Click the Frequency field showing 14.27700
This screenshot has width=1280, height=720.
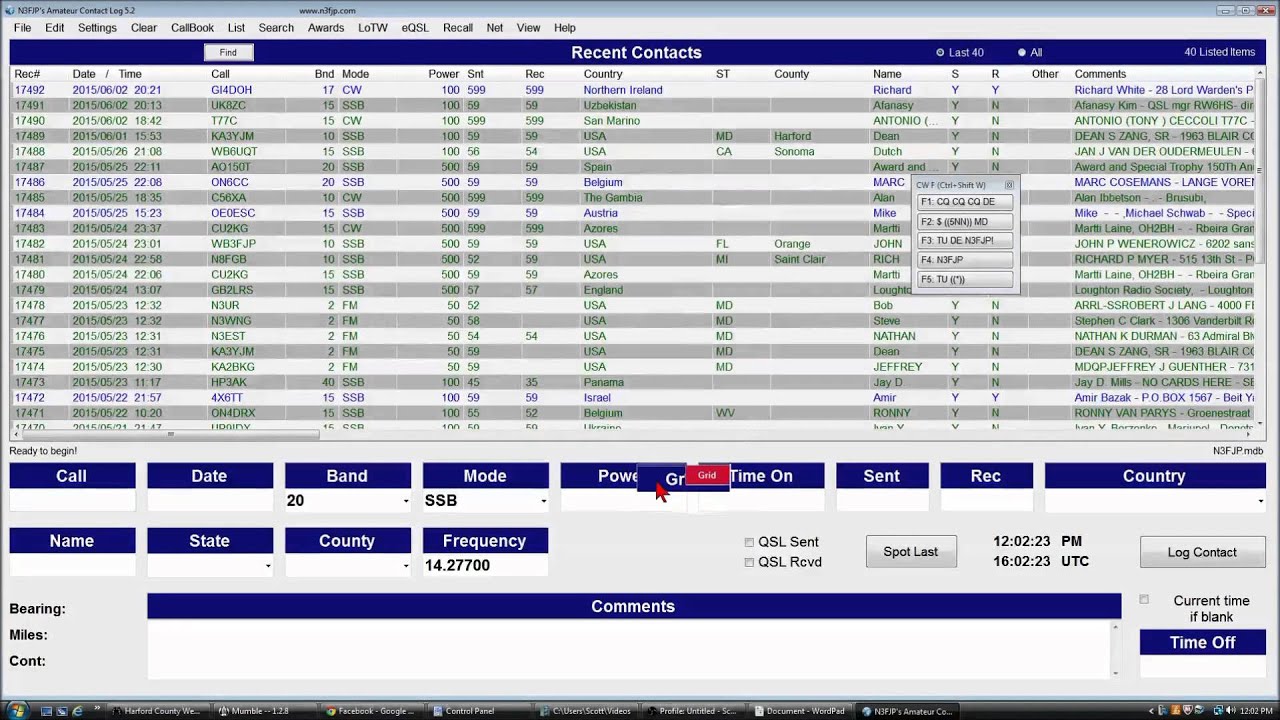[485, 566]
